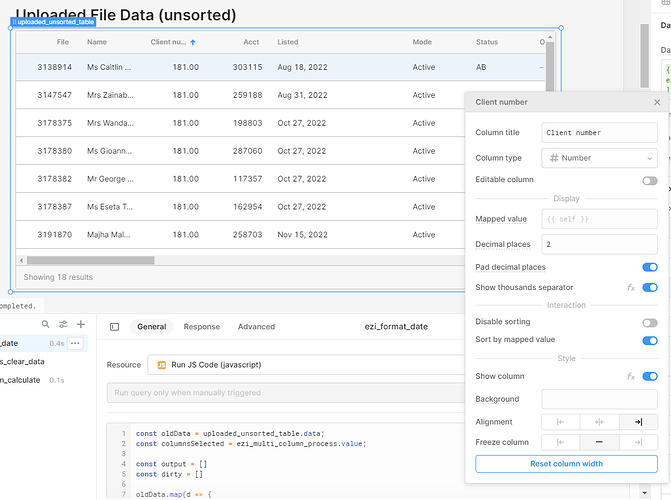671x500 pixels.
Task: Open the three-dots menu on date query
Action: [75, 343]
